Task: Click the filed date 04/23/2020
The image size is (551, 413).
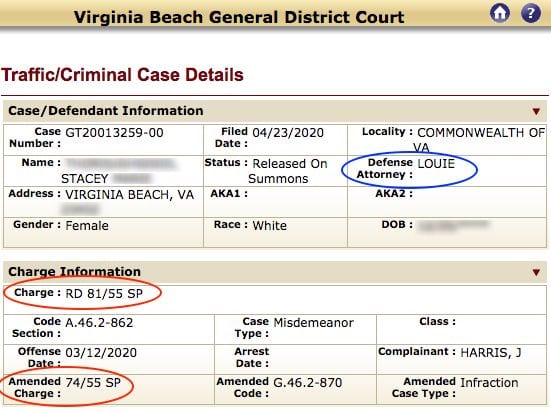Action: [288, 133]
